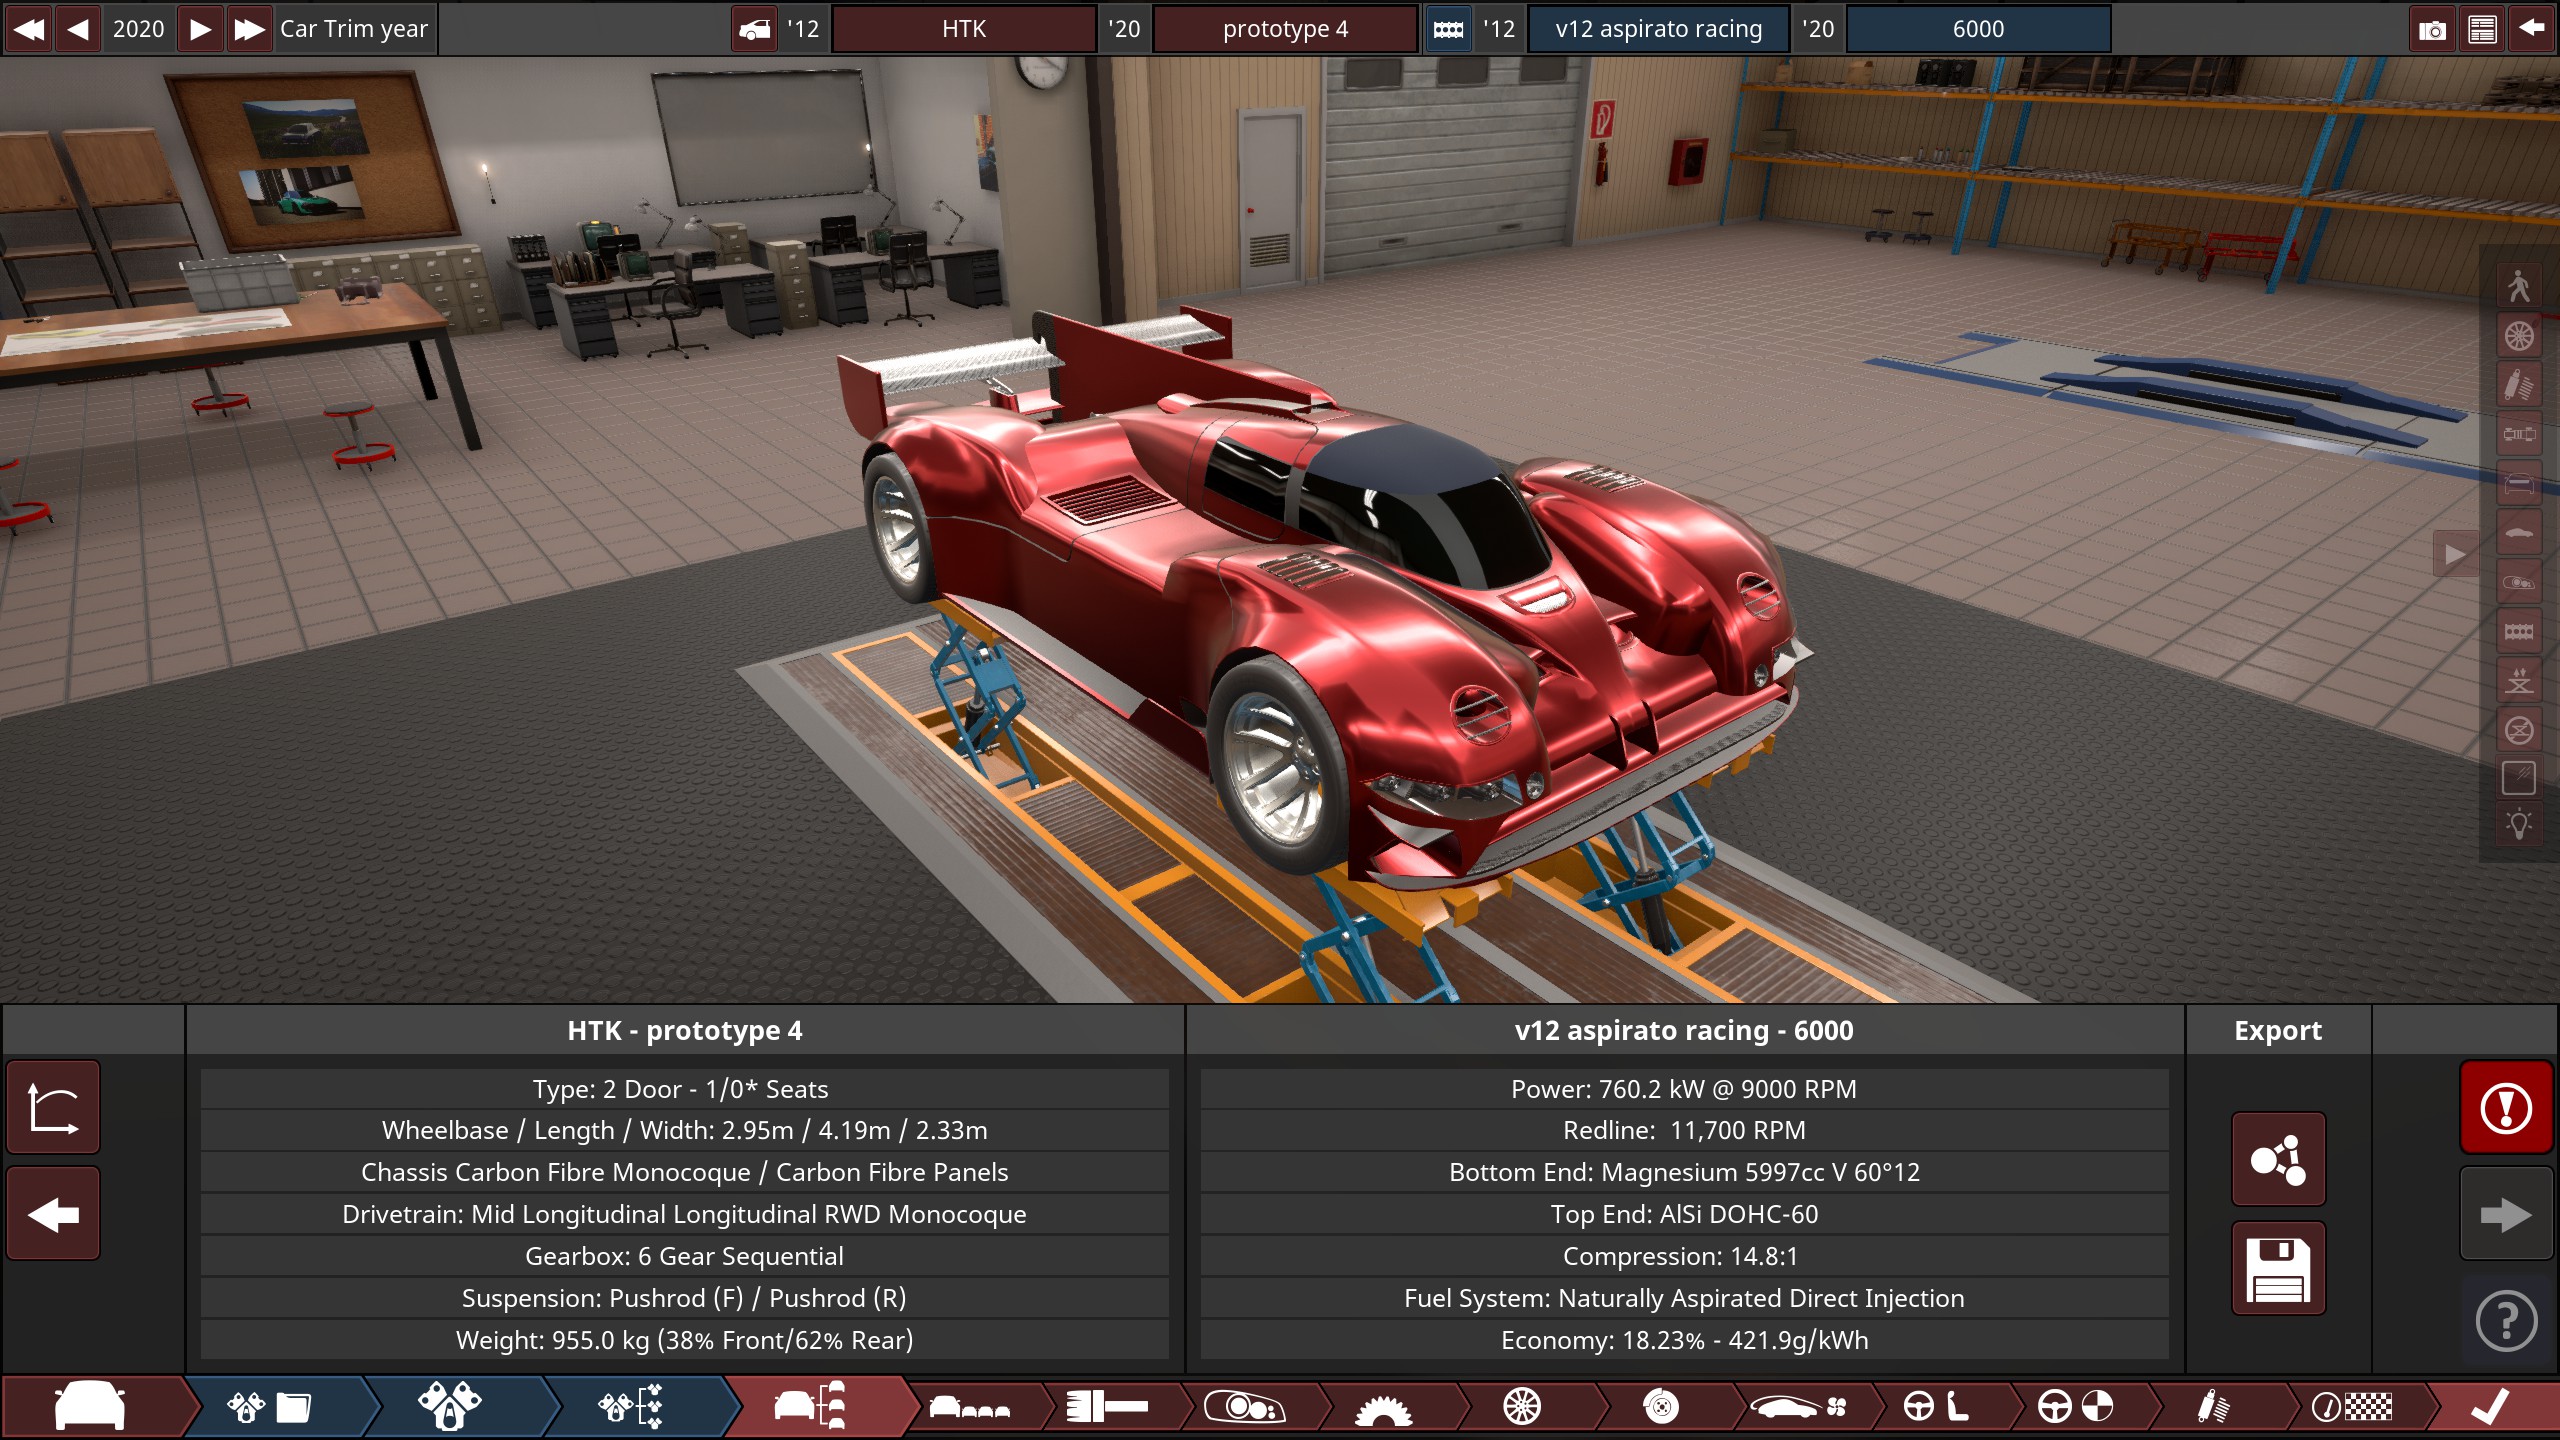Toggle the glass panel visibility
2560x1440 pixels.
2519,778
